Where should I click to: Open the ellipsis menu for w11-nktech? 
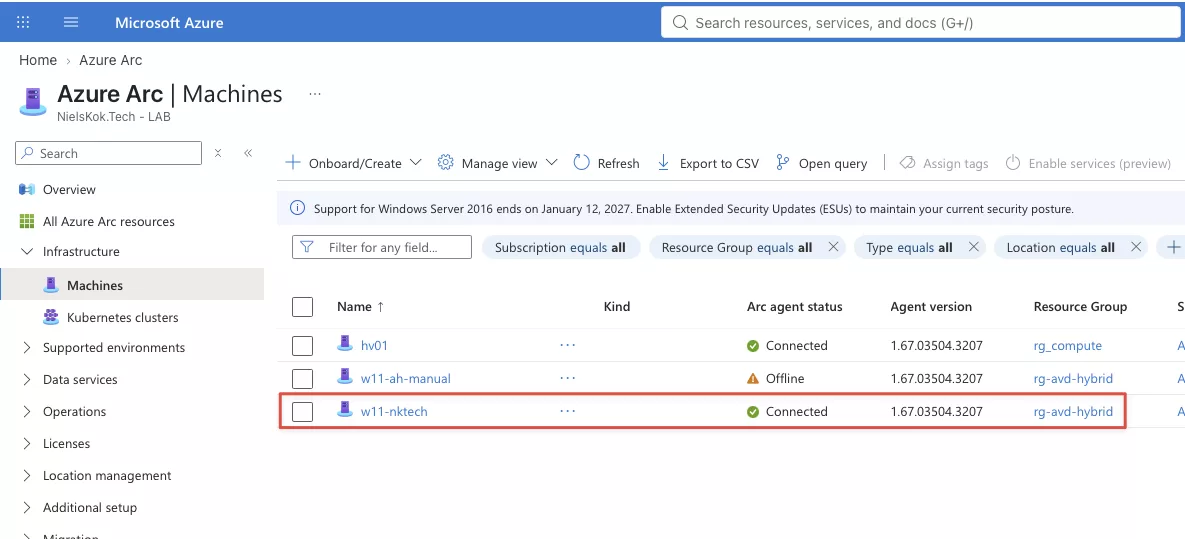568,411
